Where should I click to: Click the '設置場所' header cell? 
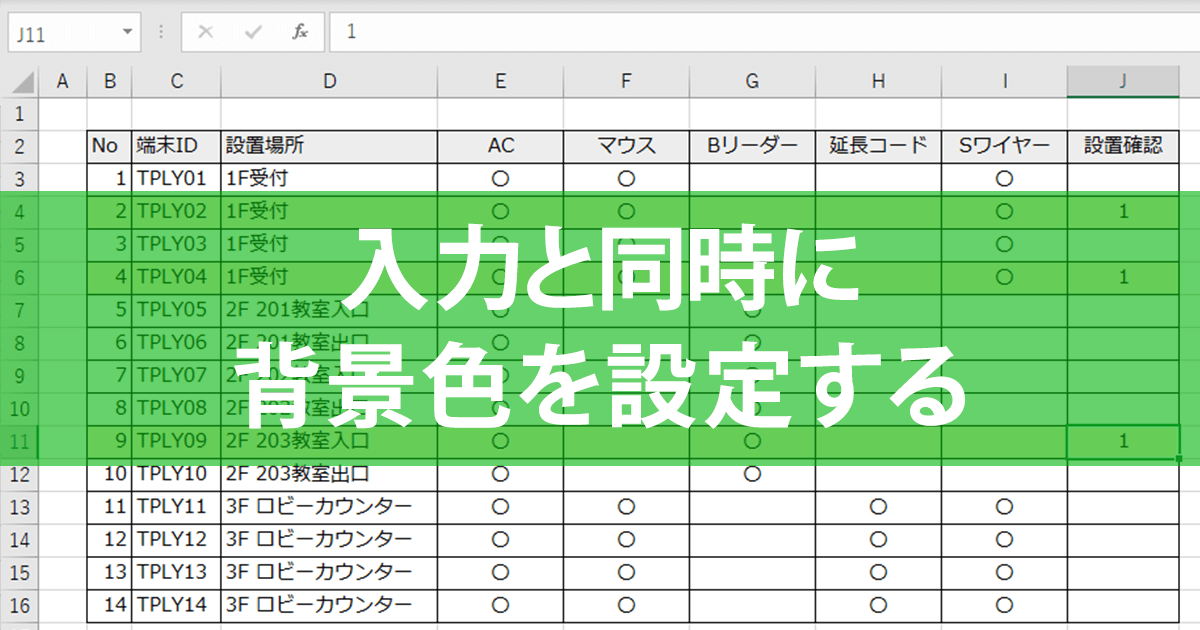(329, 146)
